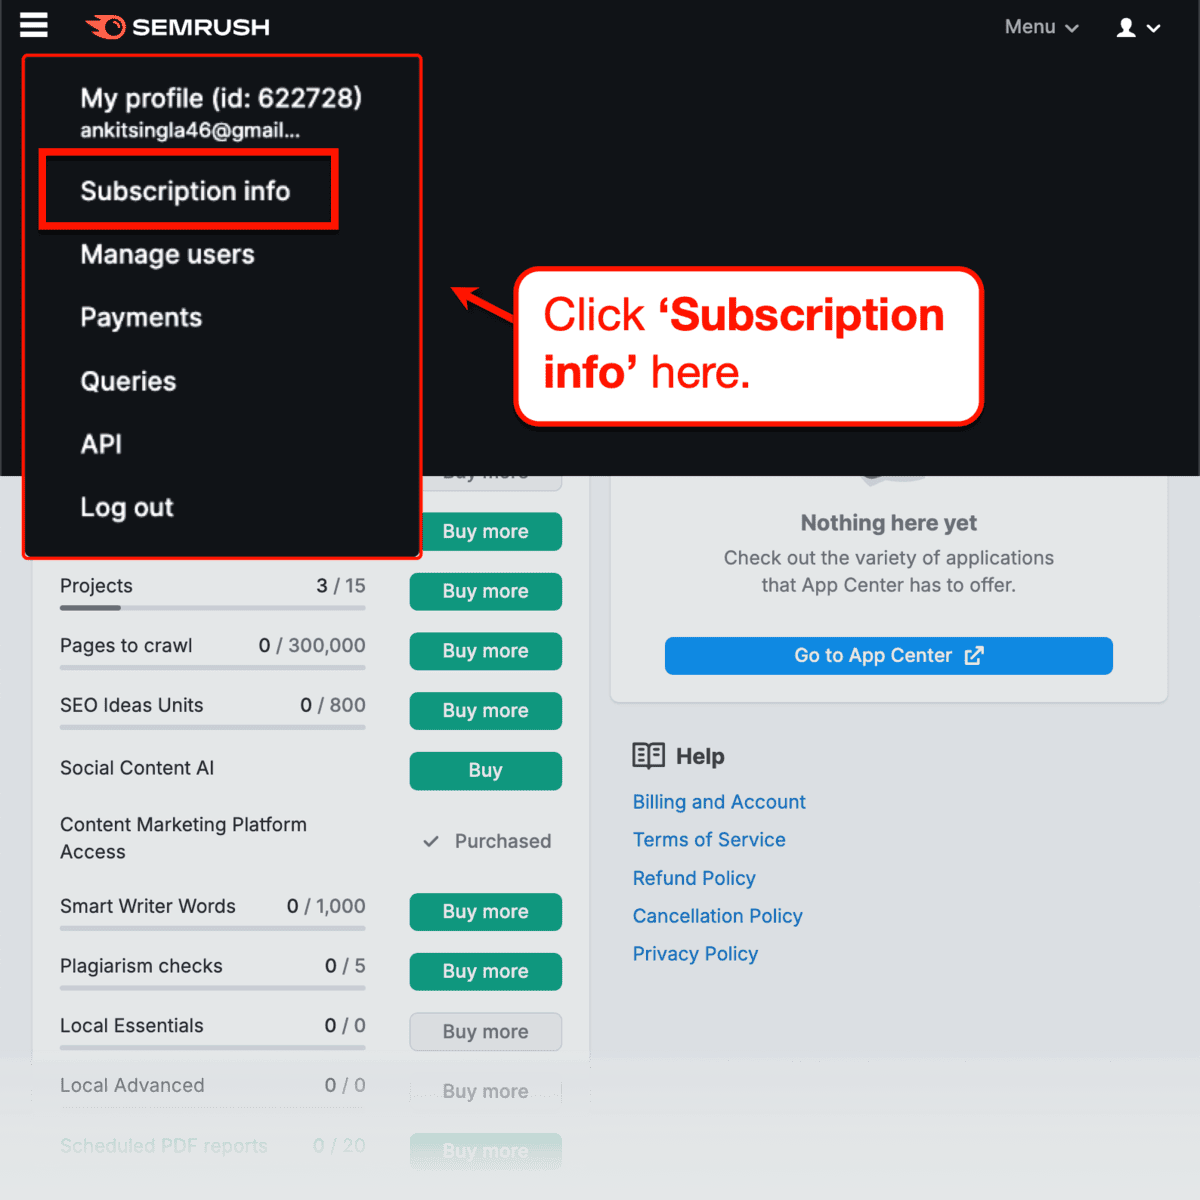Screen dimensions: 1200x1200
Task: Expand the Menu dropdown in the top bar
Action: point(1042,27)
